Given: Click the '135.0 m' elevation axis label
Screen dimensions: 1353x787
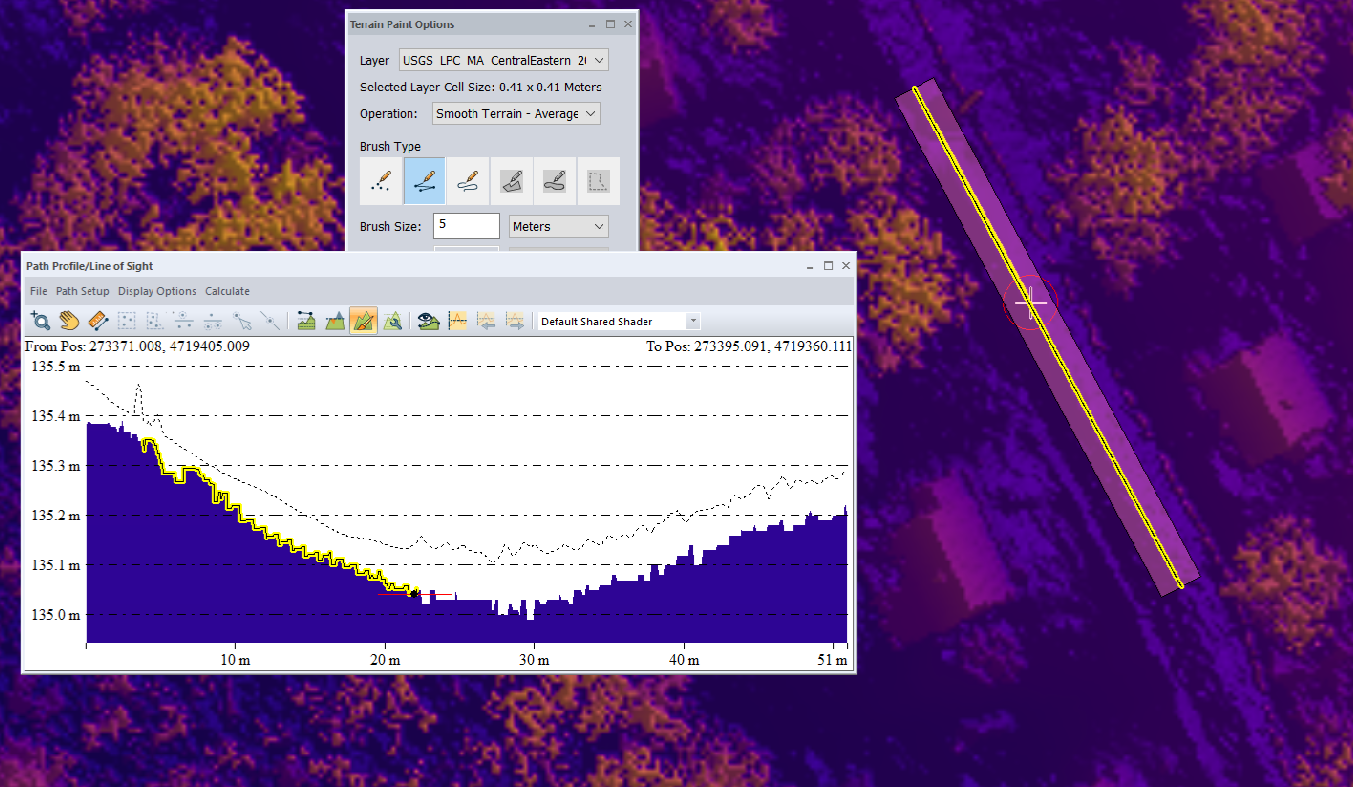Looking at the screenshot, I should tap(57, 614).
